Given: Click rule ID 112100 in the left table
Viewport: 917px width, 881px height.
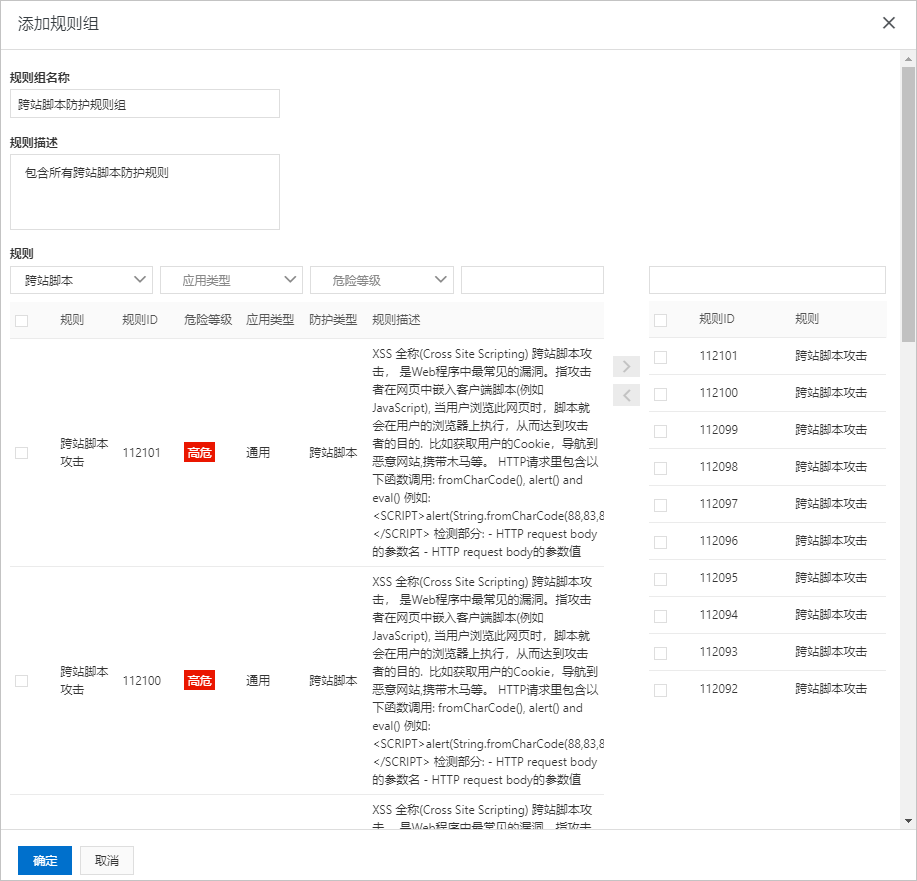Looking at the screenshot, I should 142,680.
